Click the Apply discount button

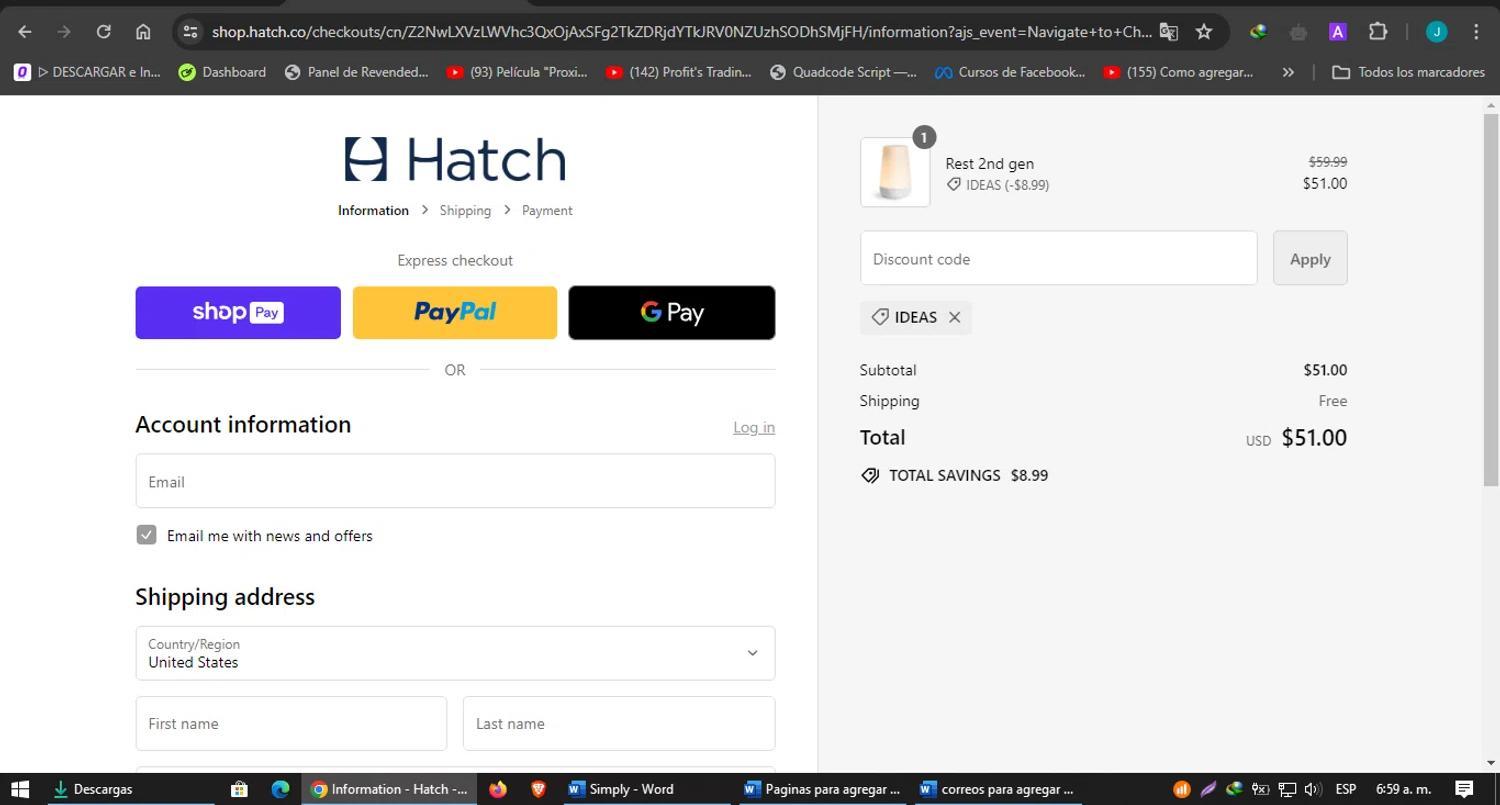click(x=1310, y=258)
